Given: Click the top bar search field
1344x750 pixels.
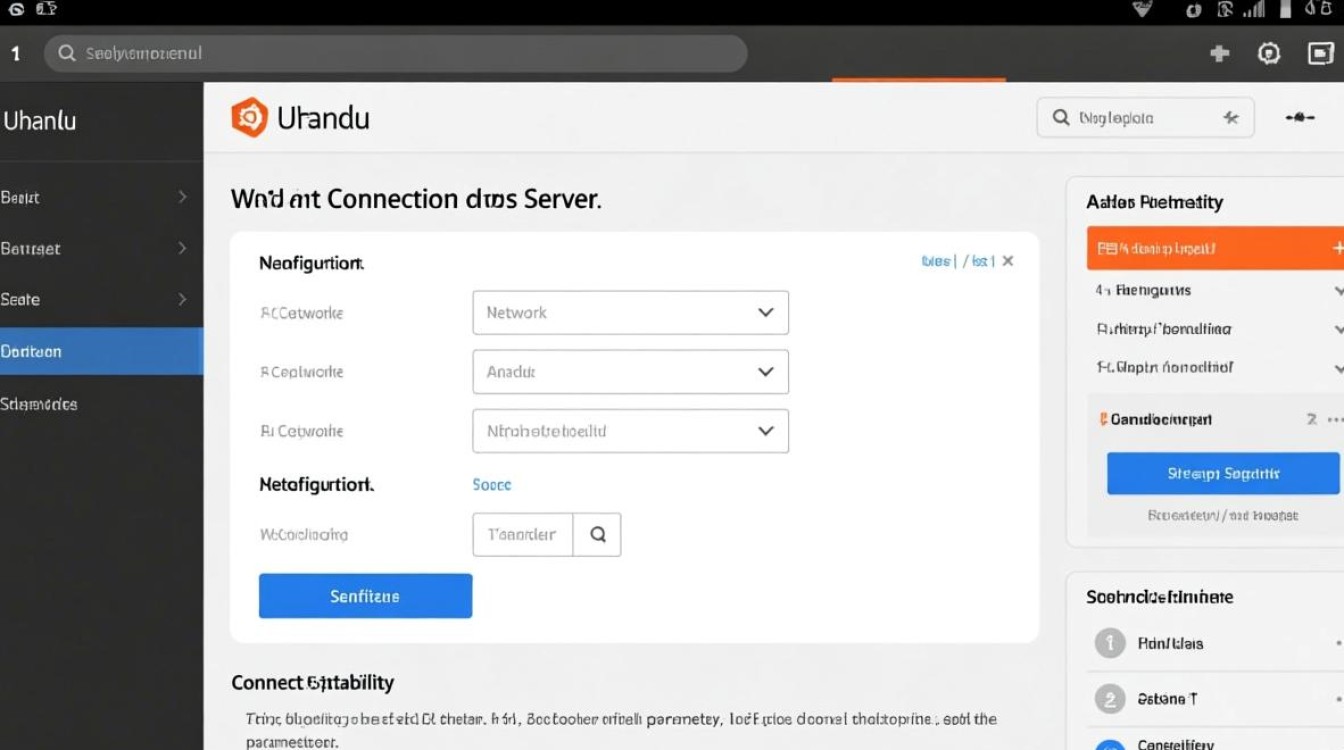Looking at the screenshot, I should tap(395, 54).
